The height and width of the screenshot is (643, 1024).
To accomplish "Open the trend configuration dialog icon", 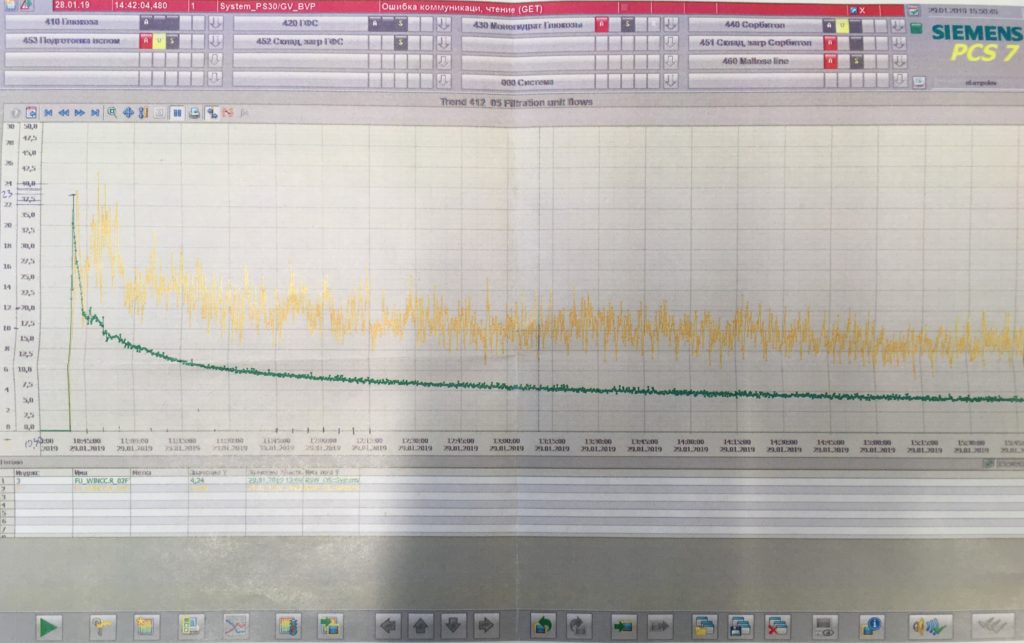I will (31, 113).
